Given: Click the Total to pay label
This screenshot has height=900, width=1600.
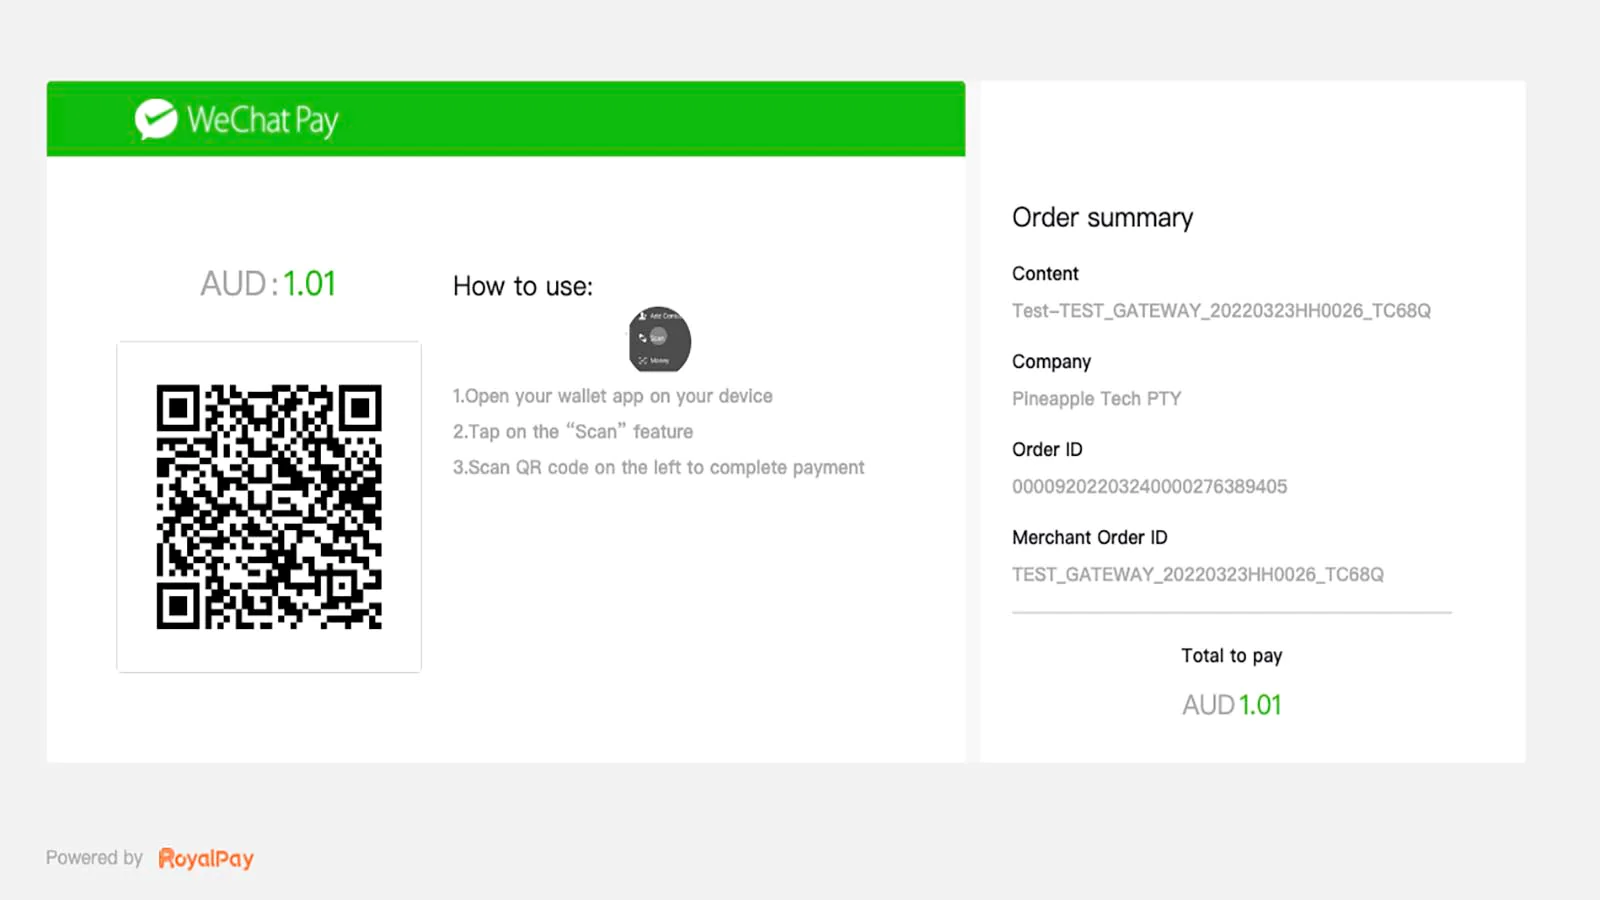Looking at the screenshot, I should point(1232,656).
